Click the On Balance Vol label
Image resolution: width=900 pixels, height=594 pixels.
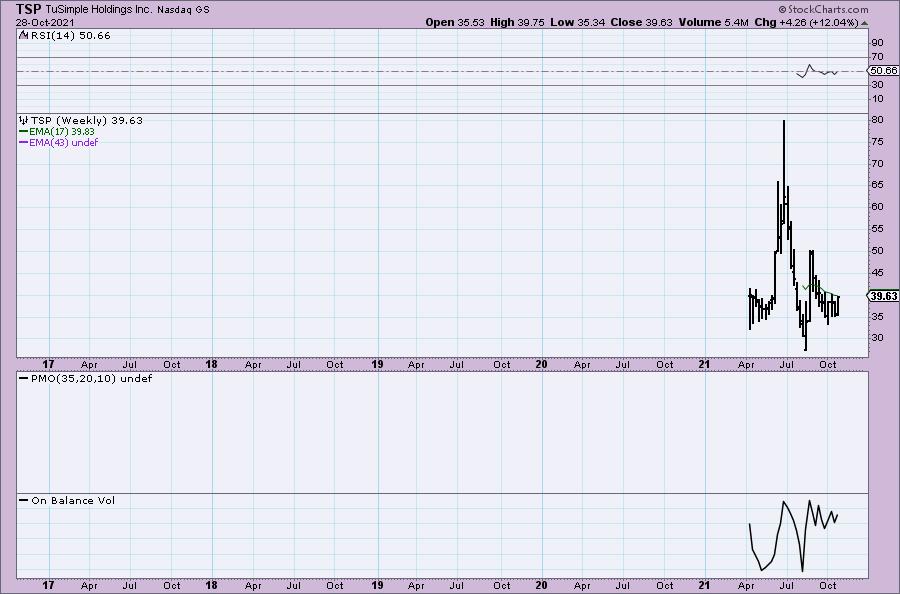coord(73,500)
